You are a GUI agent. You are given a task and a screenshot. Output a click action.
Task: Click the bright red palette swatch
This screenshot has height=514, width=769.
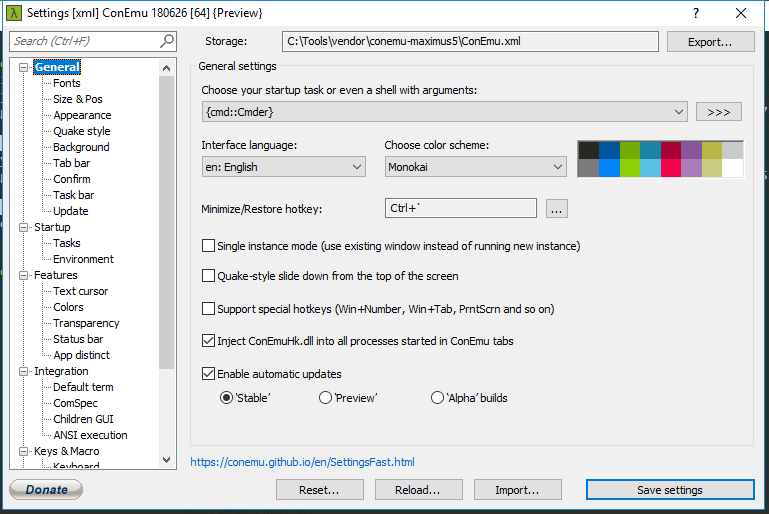[x=671, y=168]
